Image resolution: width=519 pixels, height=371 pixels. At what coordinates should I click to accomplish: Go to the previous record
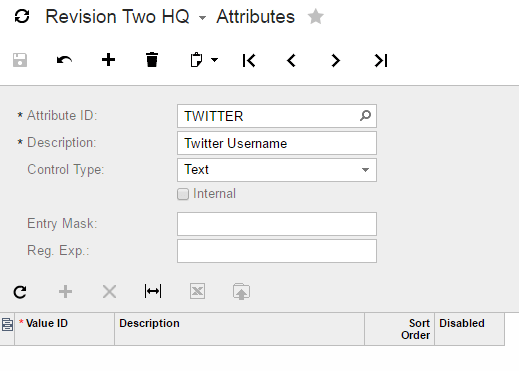pyautogui.click(x=291, y=60)
